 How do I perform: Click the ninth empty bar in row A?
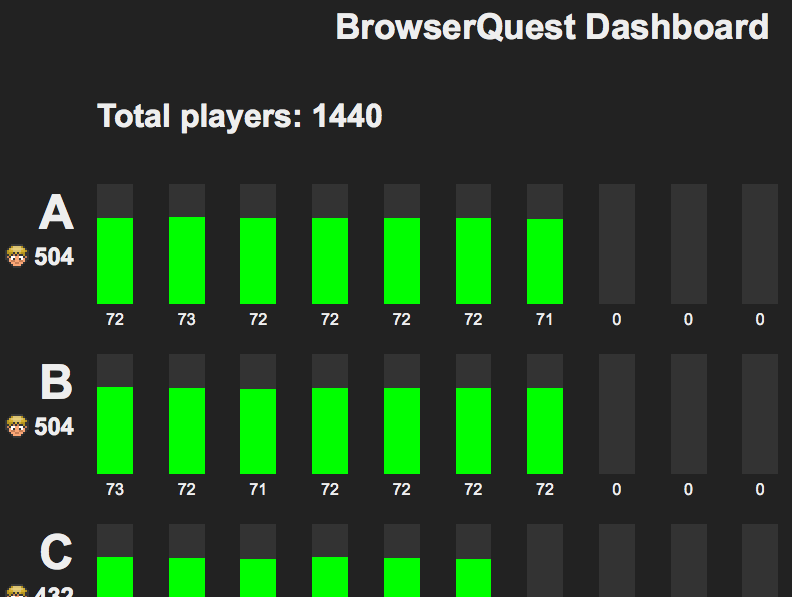coord(688,244)
